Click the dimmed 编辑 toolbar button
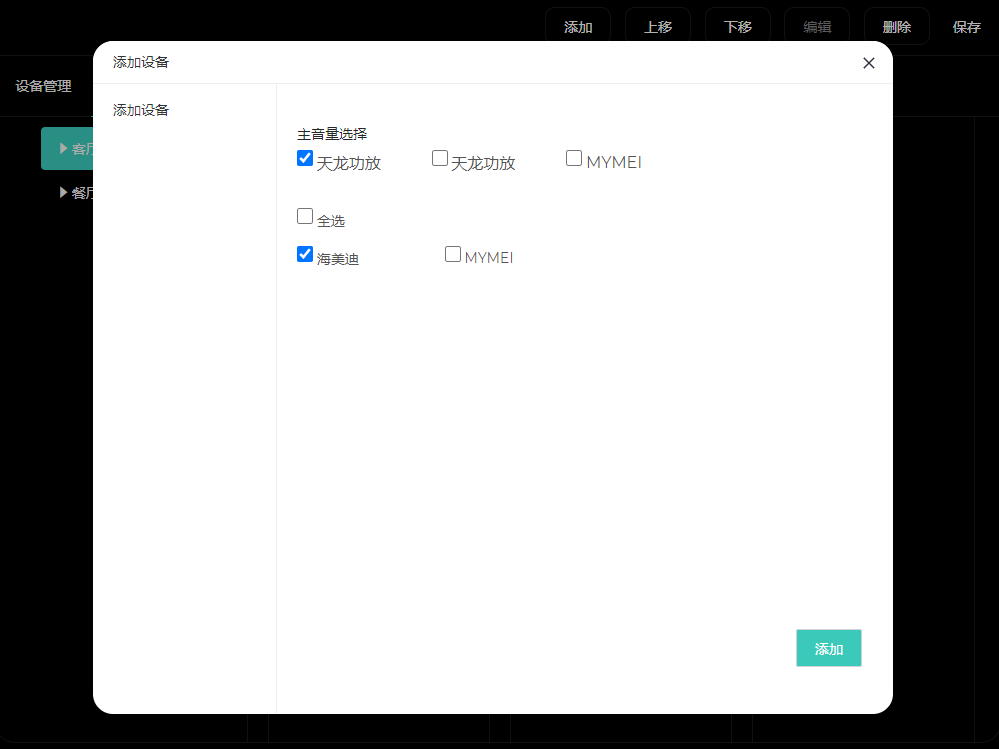Viewport: 999px width, 749px height. point(817,27)
